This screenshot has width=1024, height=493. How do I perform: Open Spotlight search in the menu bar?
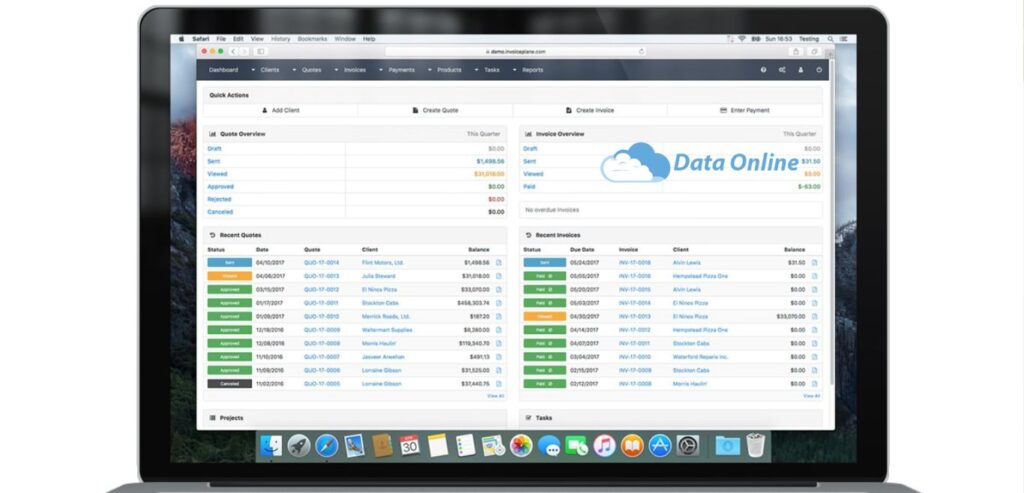(831, 39)
